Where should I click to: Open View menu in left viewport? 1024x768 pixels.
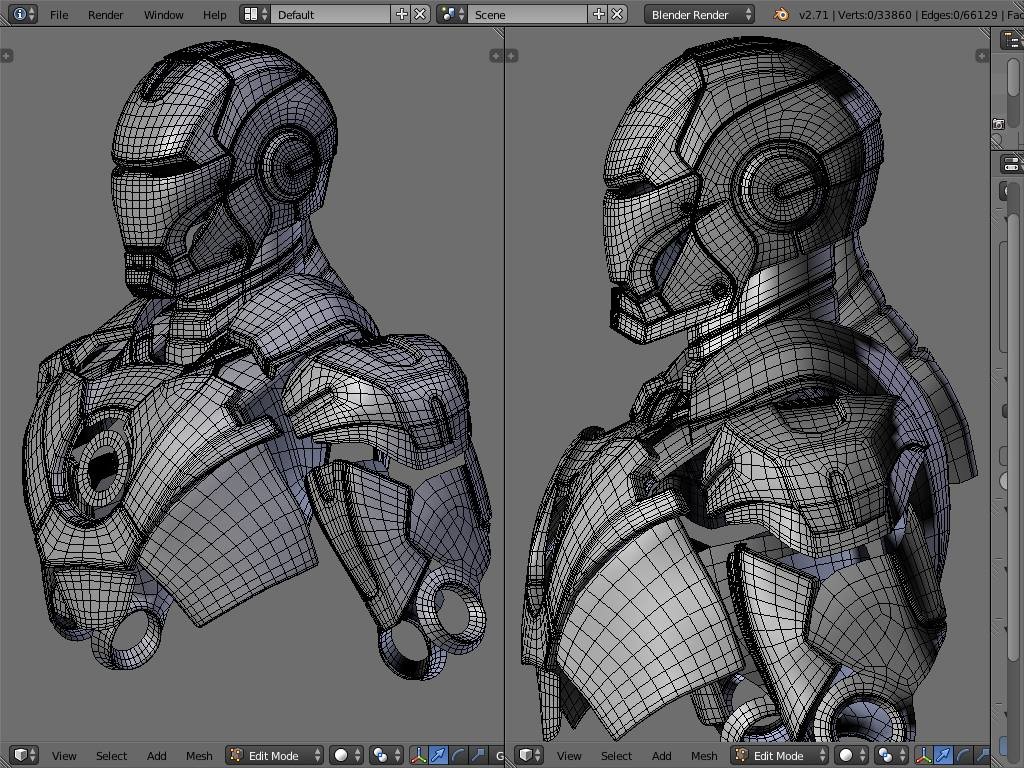(64, 756)
